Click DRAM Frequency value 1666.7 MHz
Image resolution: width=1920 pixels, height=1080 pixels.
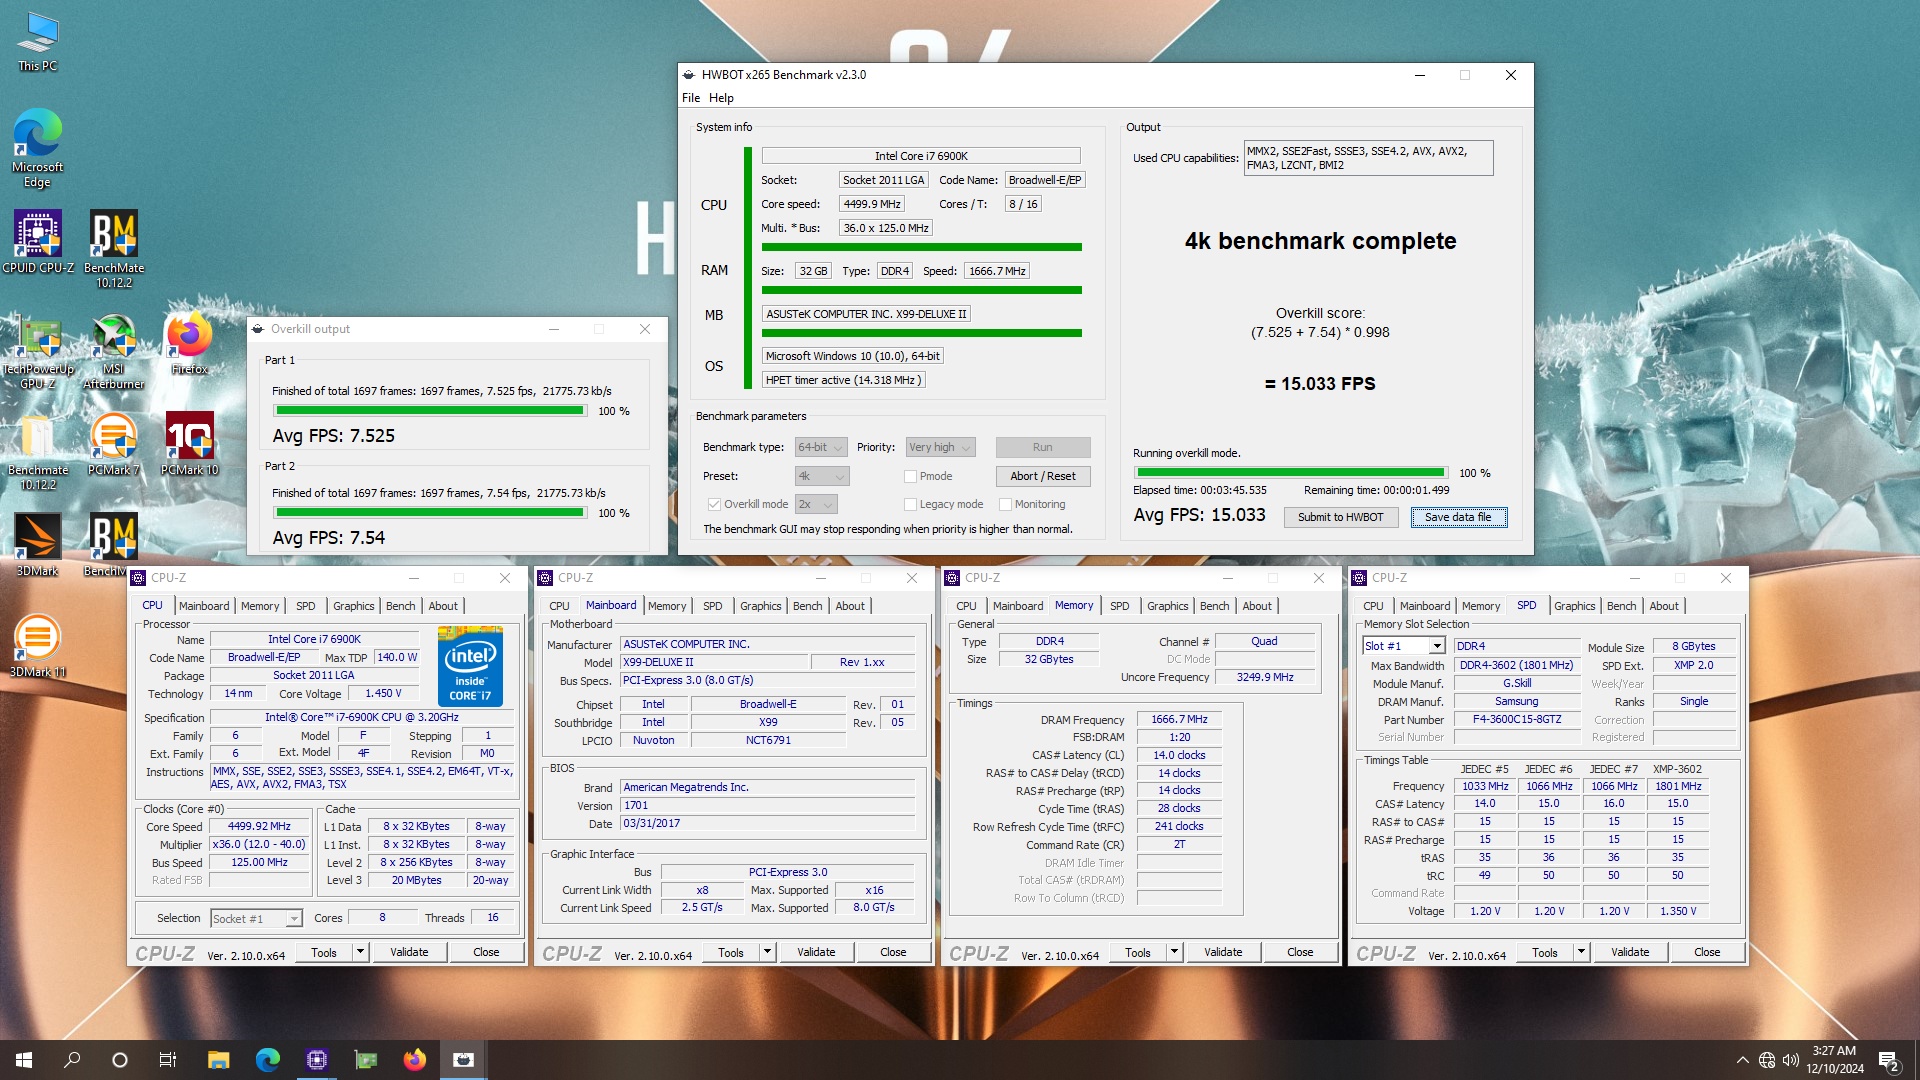(x=1179, y=719)
